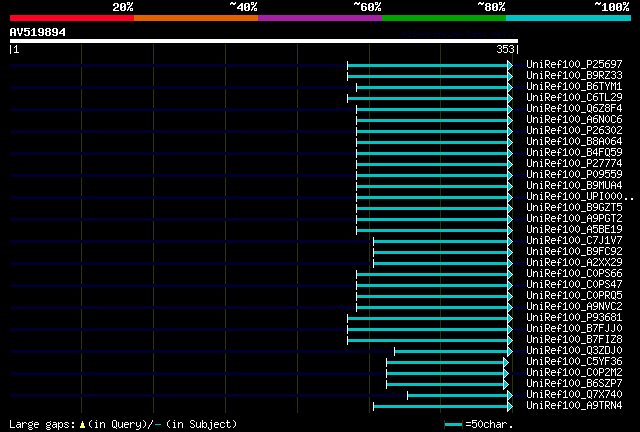This screenshot has width=640, height=432.
Task: Select the UniRef100_B4FQ59 label
Action: click(574, 152)
